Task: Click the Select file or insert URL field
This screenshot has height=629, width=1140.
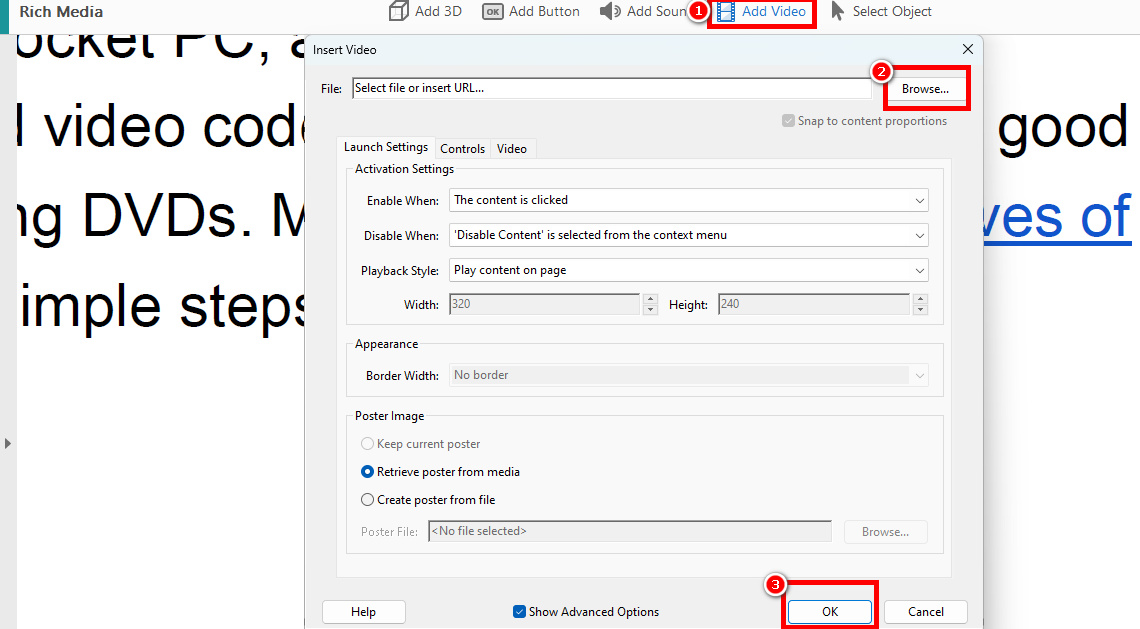Action: point(610,88)
